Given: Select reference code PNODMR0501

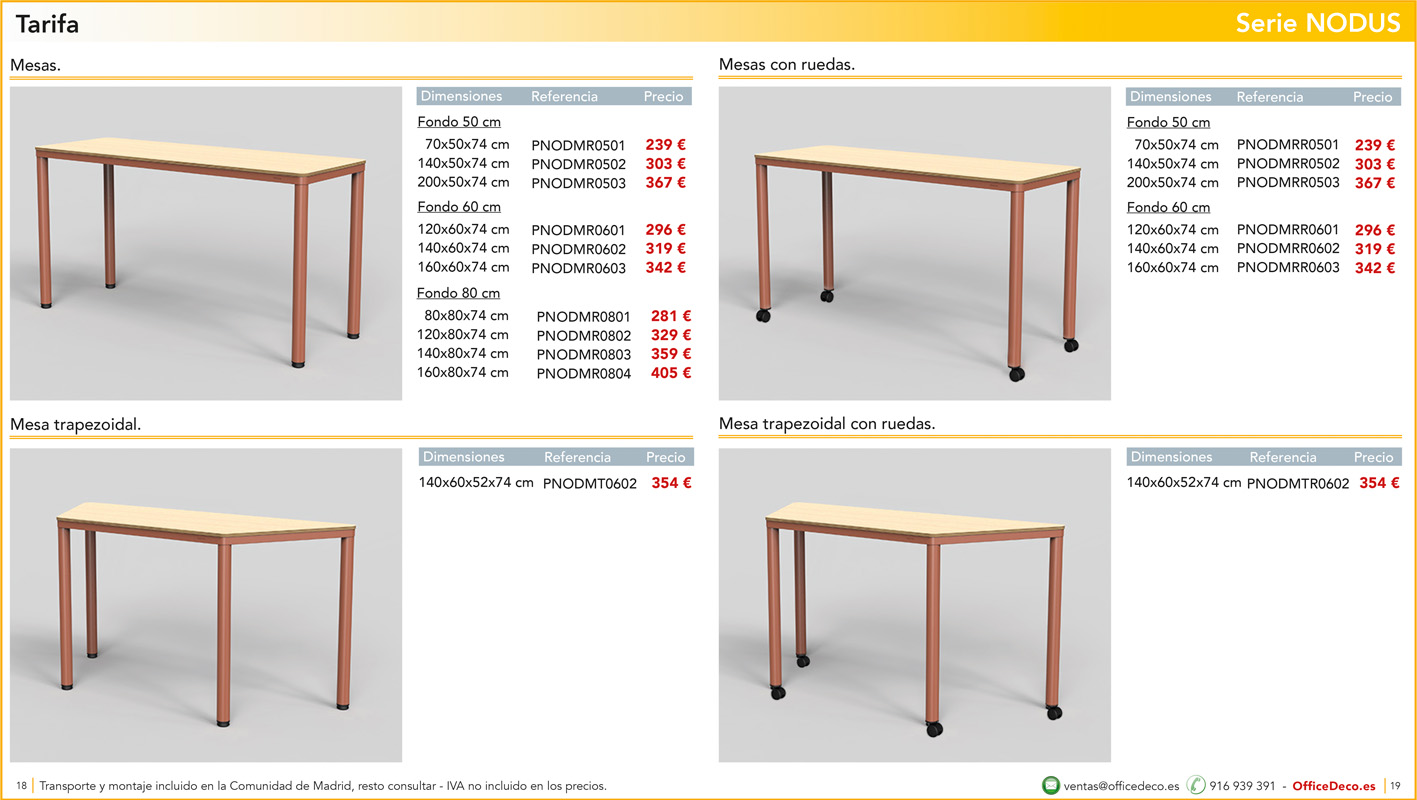Looking at the screenshot, I should tap(578, 146).
